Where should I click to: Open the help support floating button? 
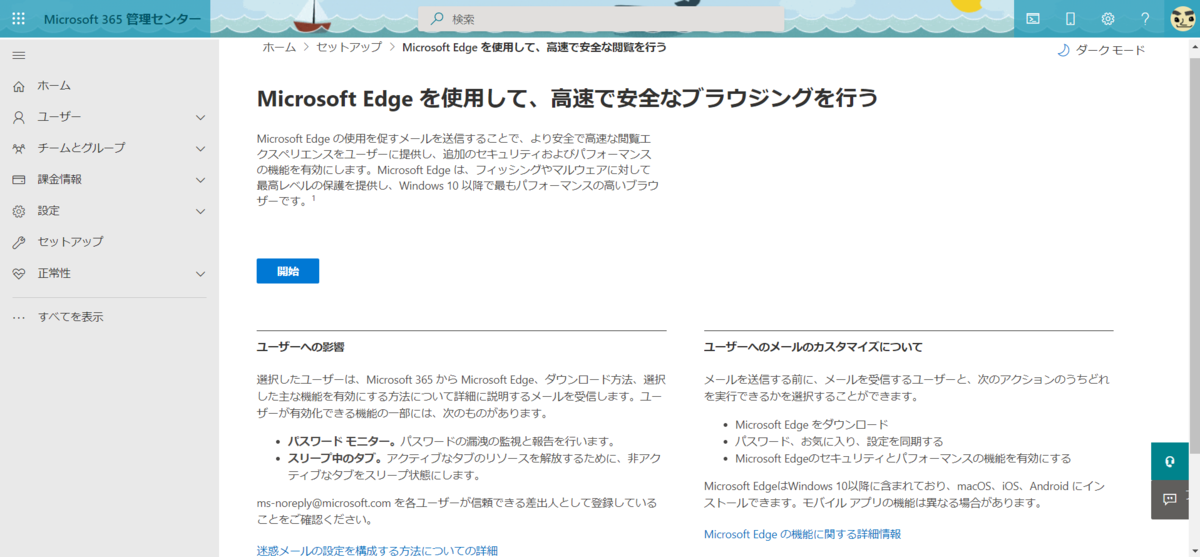pyautogui.click(x=1169, y=461)
